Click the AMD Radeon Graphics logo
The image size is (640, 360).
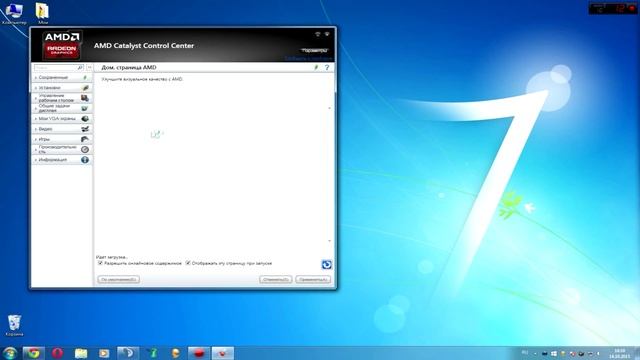[x=62, y=46]
